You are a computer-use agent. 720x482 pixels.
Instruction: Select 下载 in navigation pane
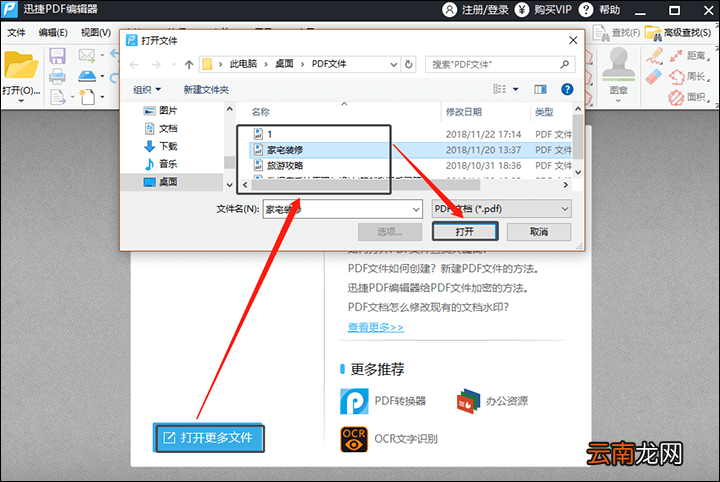point(160,146)
